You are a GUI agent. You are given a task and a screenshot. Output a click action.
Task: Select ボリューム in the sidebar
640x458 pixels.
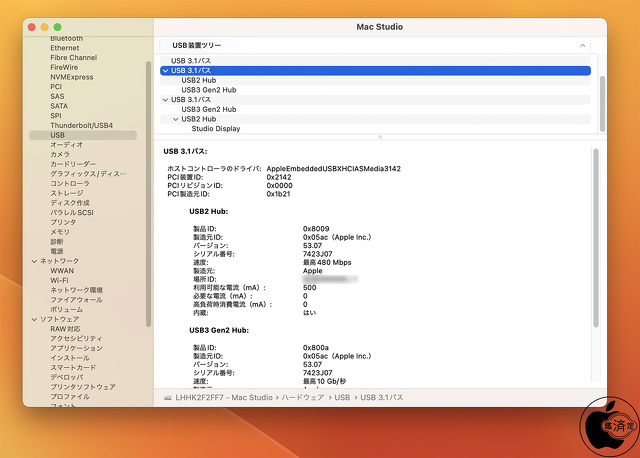click(x=67, y=310)
